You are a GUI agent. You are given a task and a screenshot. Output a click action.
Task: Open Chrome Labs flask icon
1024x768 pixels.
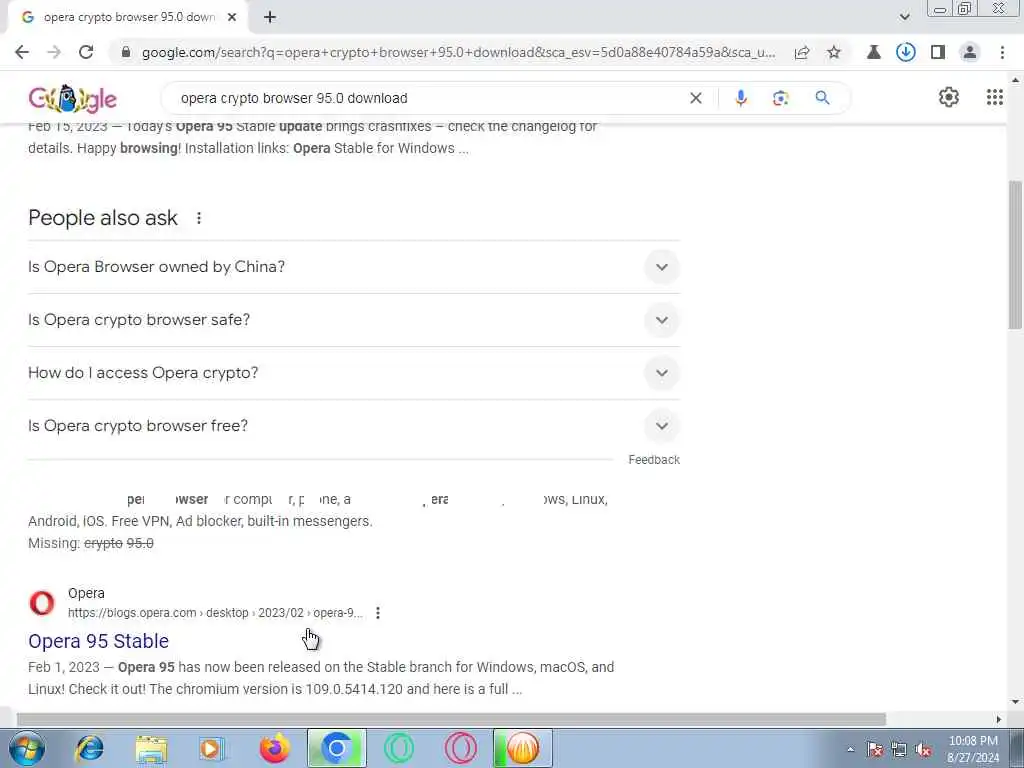point(874,52)
